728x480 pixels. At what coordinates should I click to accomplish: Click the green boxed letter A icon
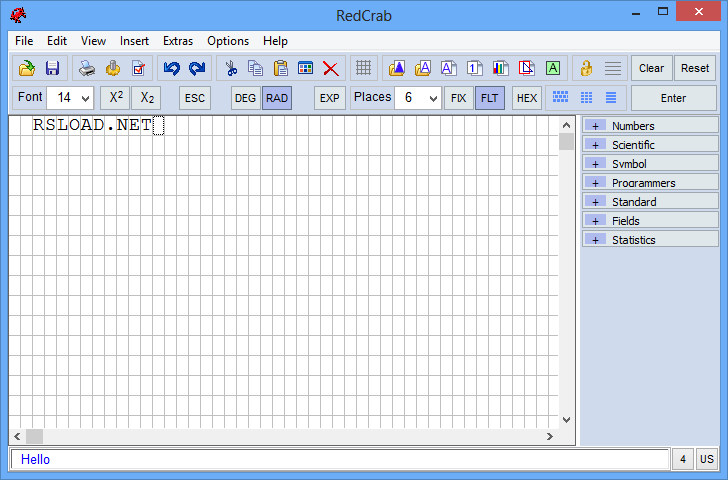(552, 68)
